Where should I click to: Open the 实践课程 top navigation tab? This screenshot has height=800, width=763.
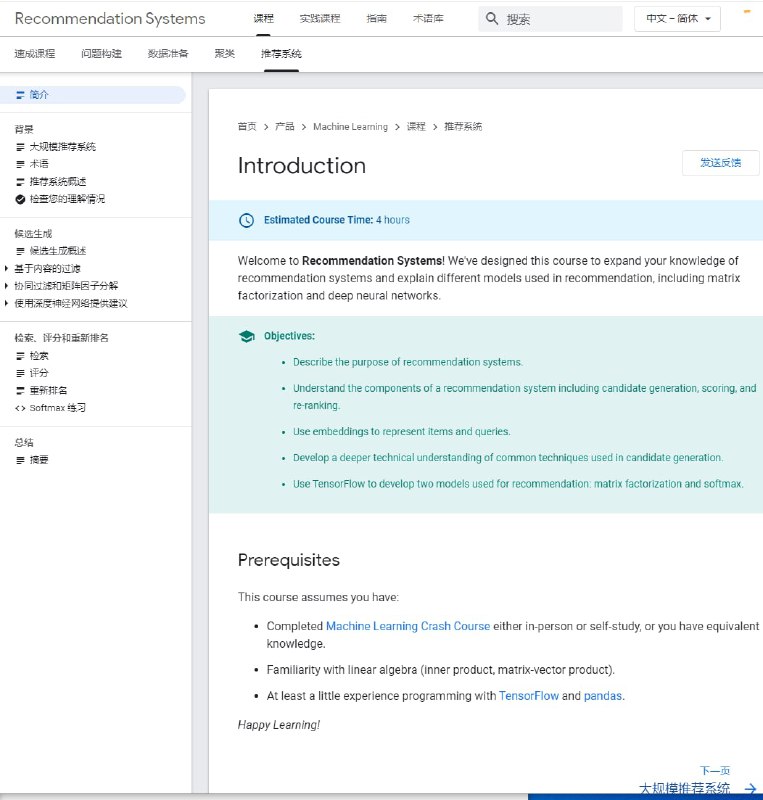pos(319,18)
